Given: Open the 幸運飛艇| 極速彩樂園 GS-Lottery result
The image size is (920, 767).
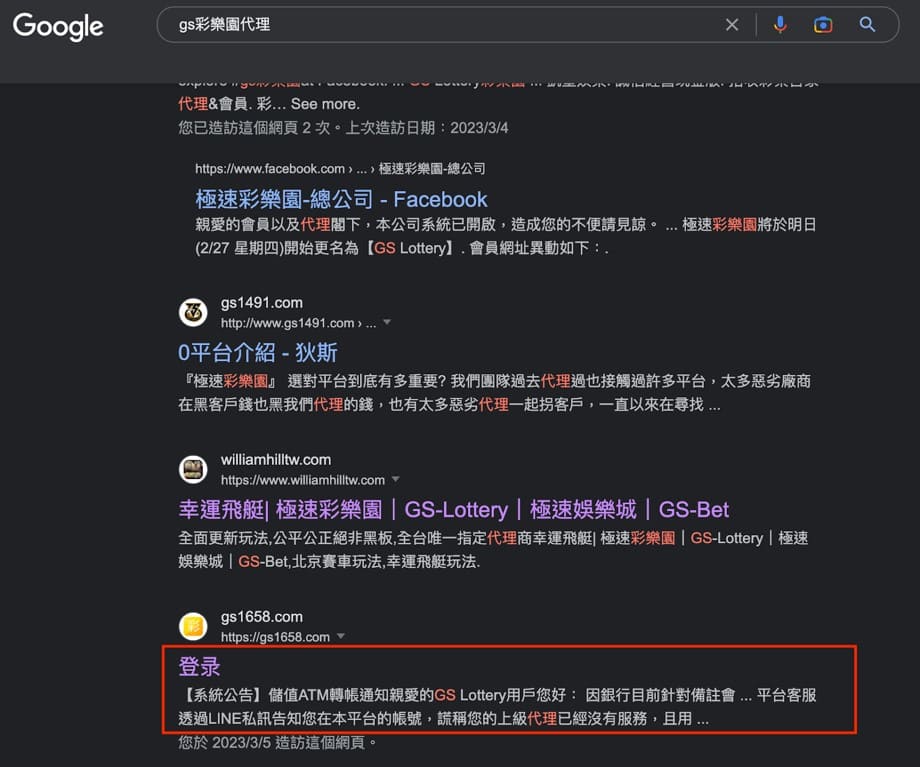Looking at the screenshot, I should point(454,509).
